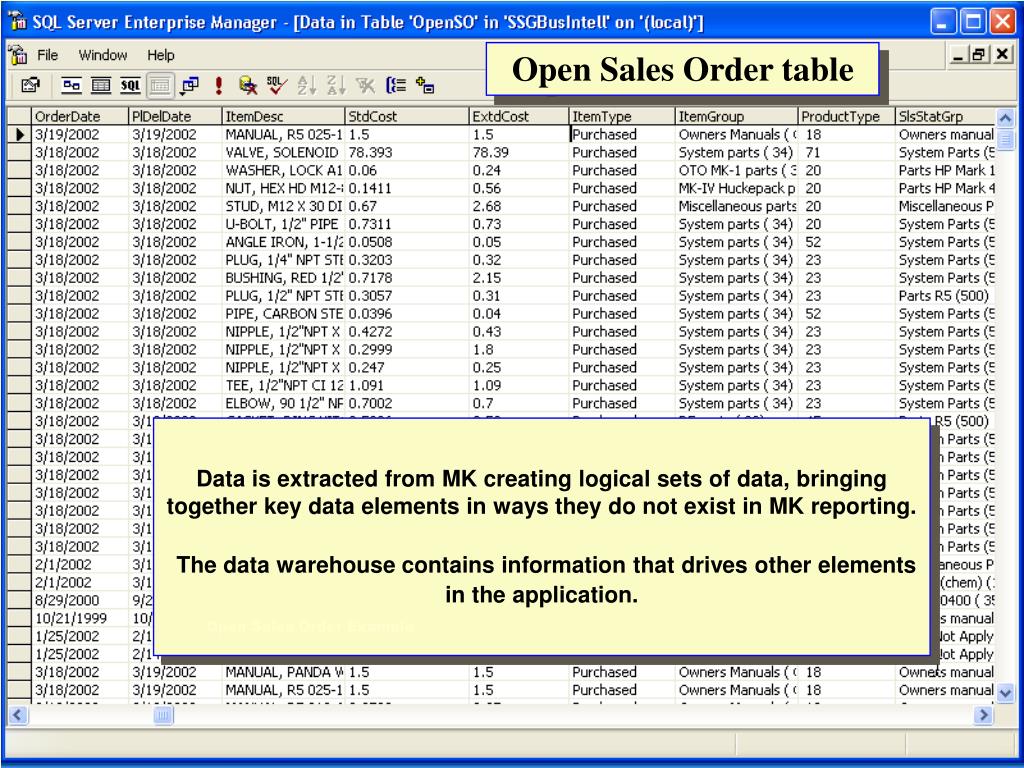Click the 'TEE, 1/2"NPT CI' cell
Screen dimensions: 1024x768
click(283, 385)
